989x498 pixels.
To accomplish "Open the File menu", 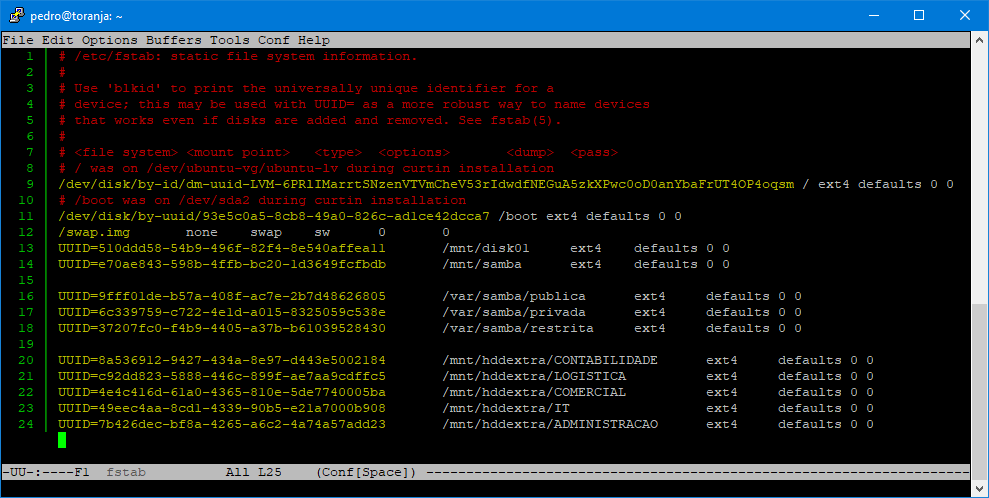I will coord(18,40).
